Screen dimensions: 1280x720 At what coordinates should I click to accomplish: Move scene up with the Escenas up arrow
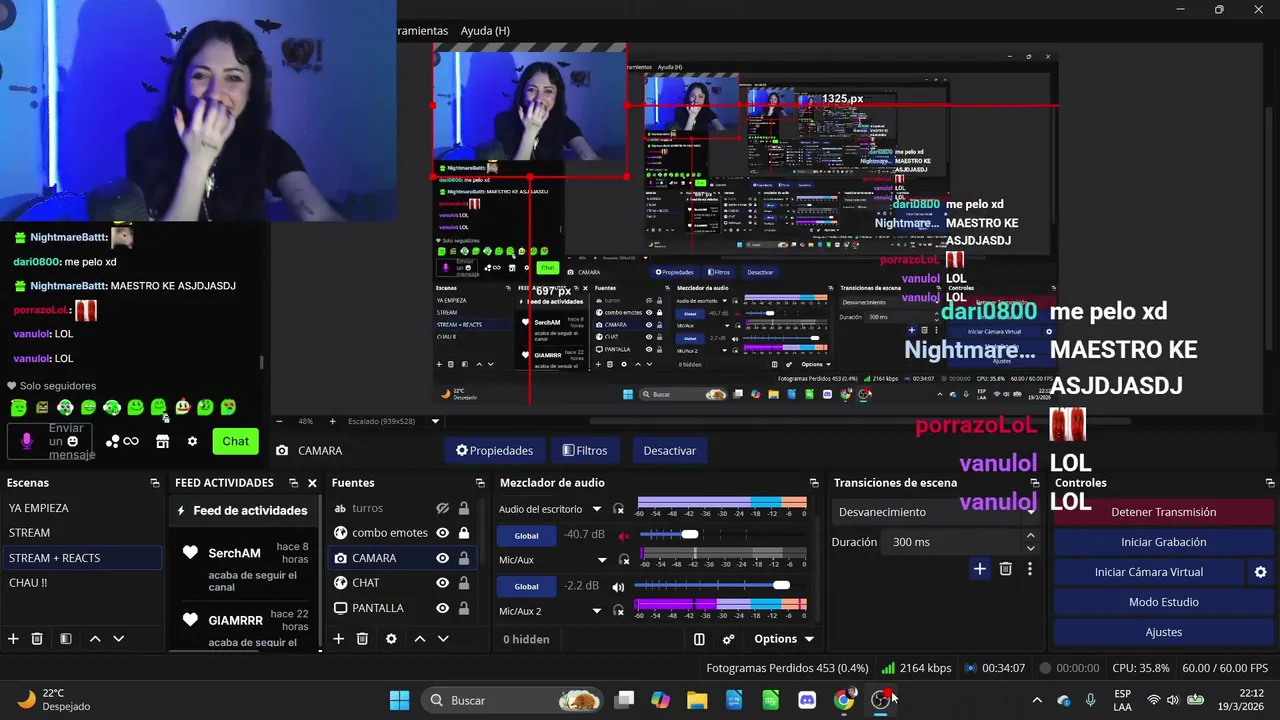95,639
